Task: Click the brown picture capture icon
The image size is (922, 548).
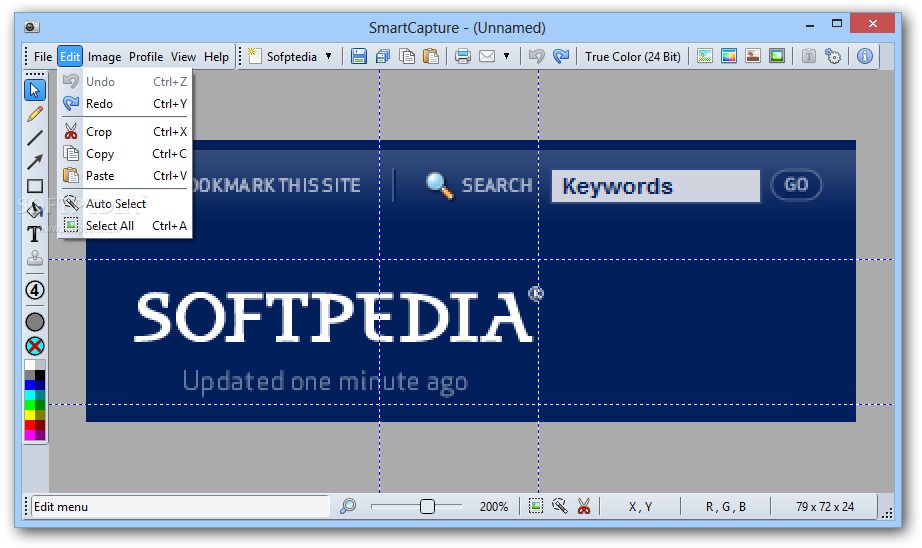Action: point(753,56)
